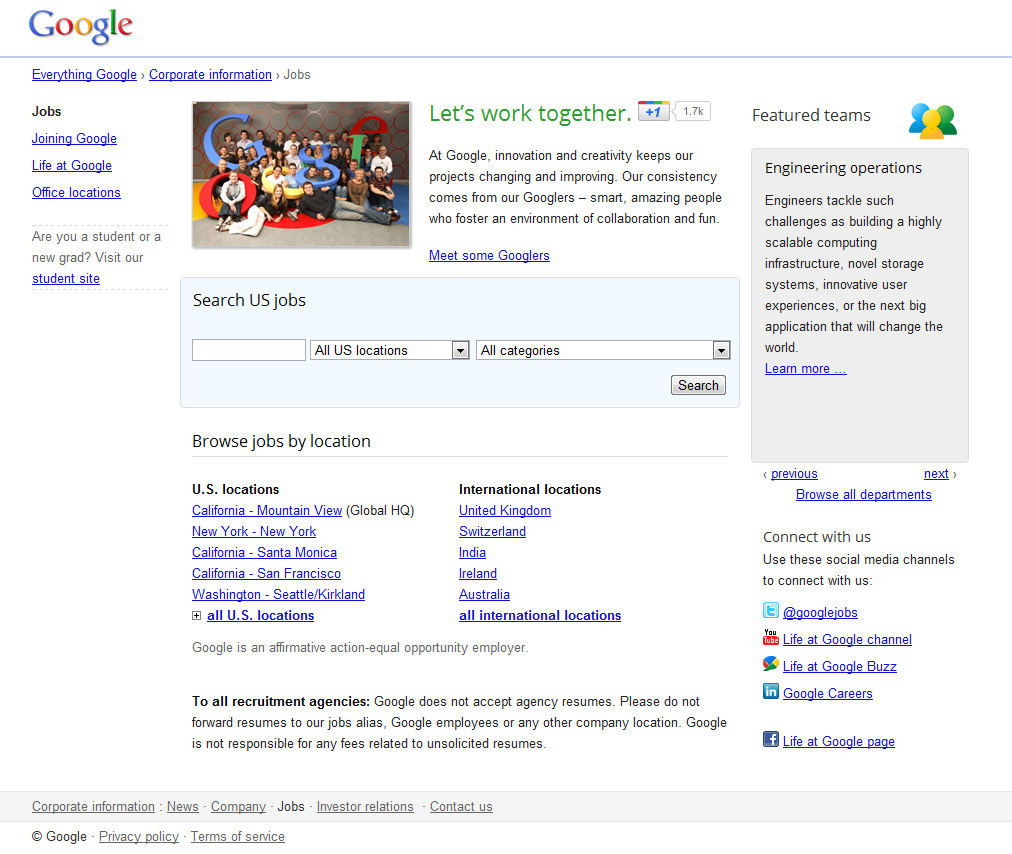Open Corporate information breadcrumb link
Image resolution: width=1012 pixels, height=854 pixels.
(210, 75)
